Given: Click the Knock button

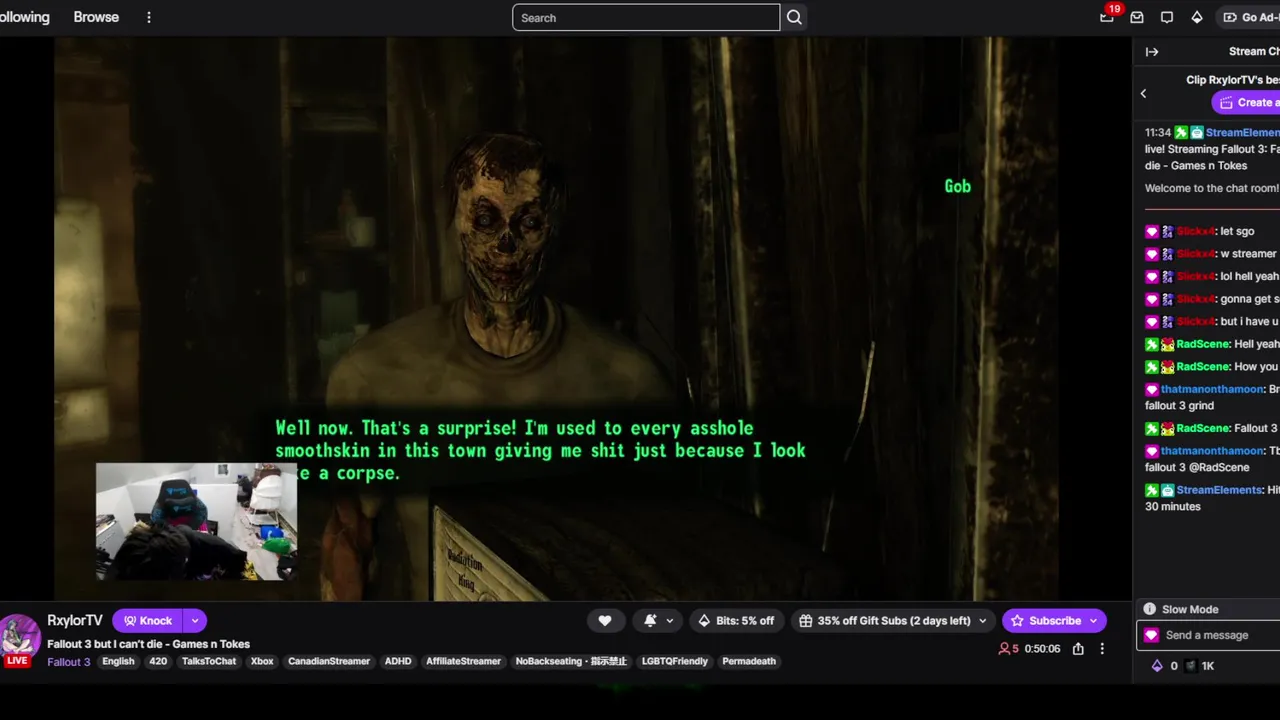Looking at the screenshot, I should tap(147, 620).
